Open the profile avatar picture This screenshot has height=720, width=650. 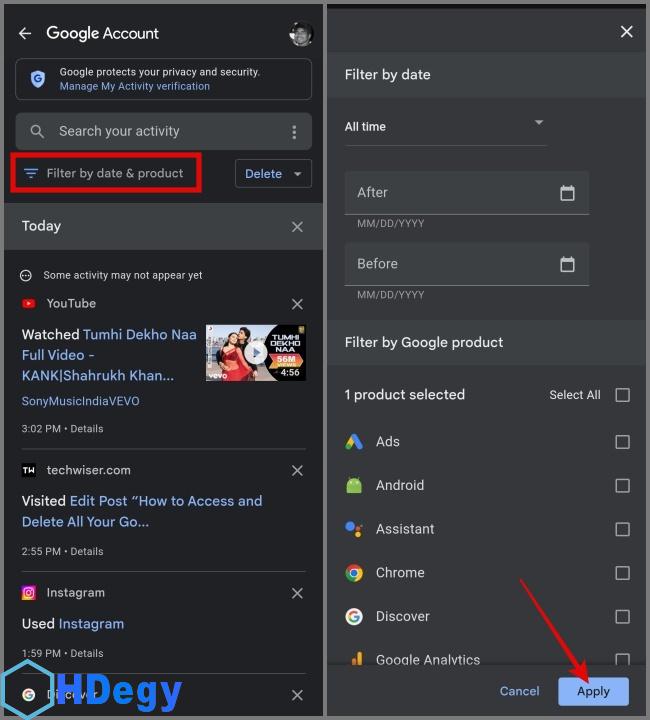click(x=300, y=33)
